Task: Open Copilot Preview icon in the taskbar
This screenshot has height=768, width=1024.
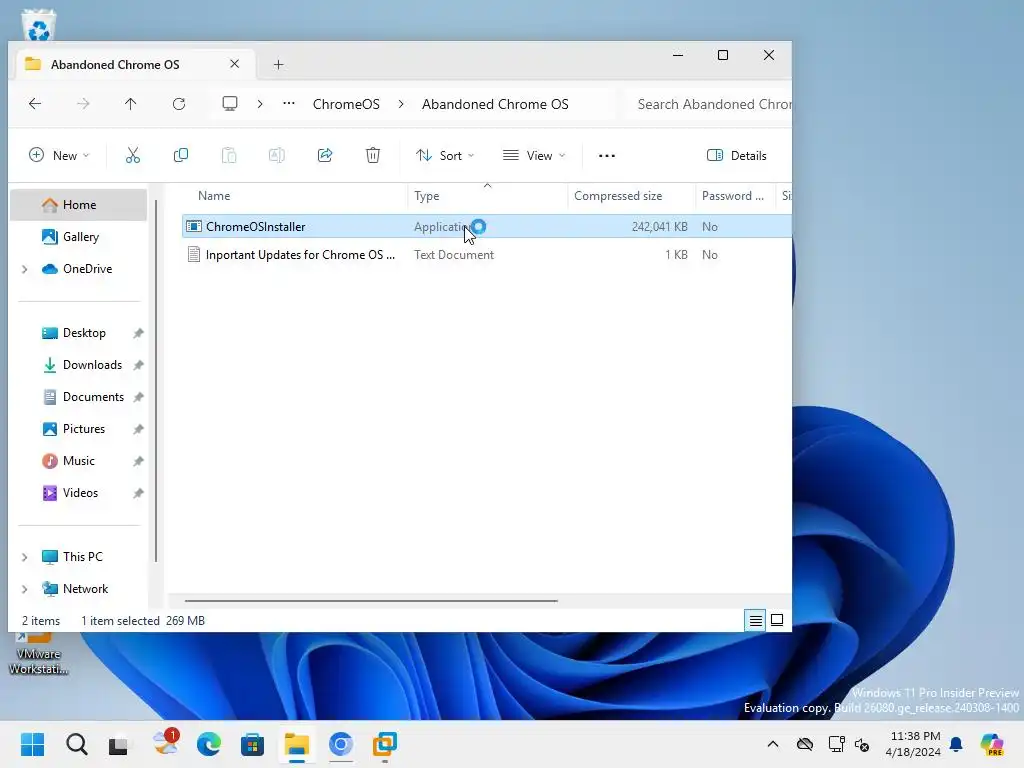Action: (x=992, y=744)
